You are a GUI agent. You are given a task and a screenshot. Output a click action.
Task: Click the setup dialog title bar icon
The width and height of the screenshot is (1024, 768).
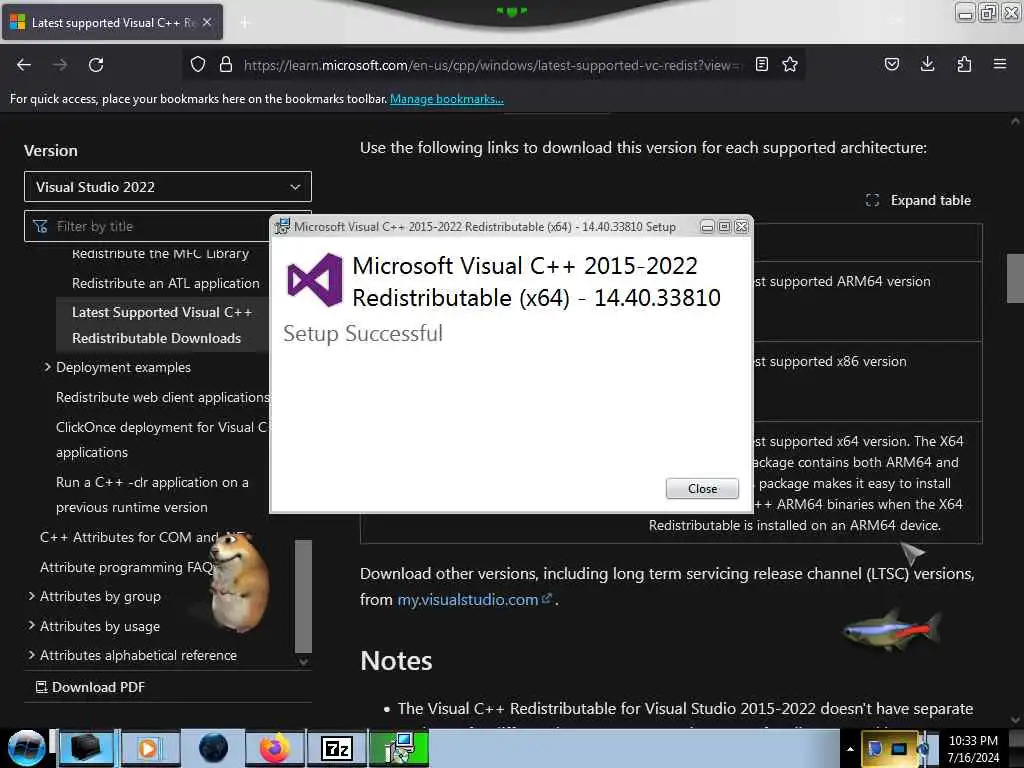282,227
